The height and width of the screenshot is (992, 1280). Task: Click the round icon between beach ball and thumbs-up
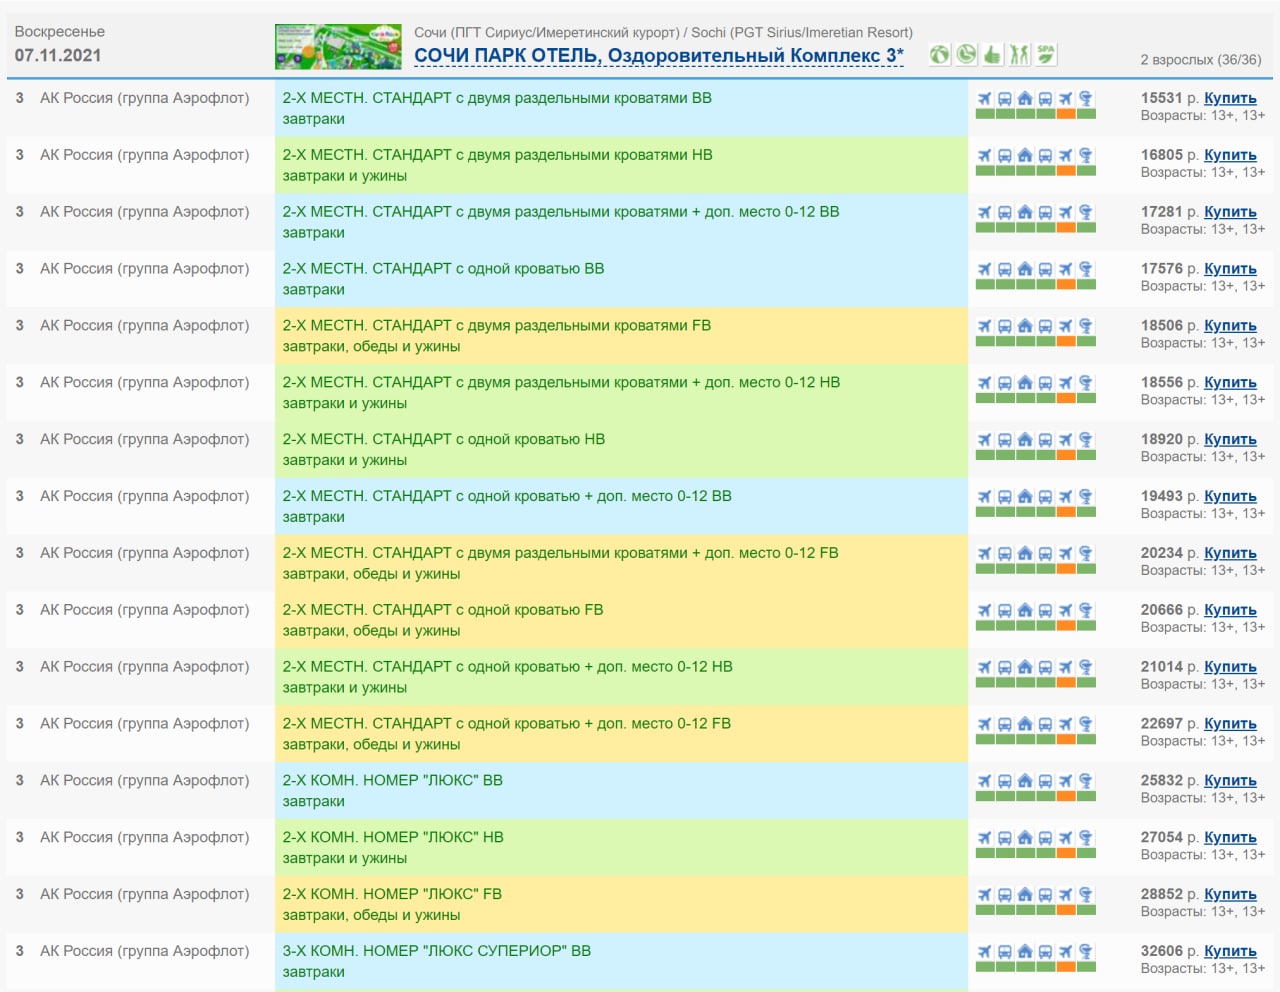point(966,54)
